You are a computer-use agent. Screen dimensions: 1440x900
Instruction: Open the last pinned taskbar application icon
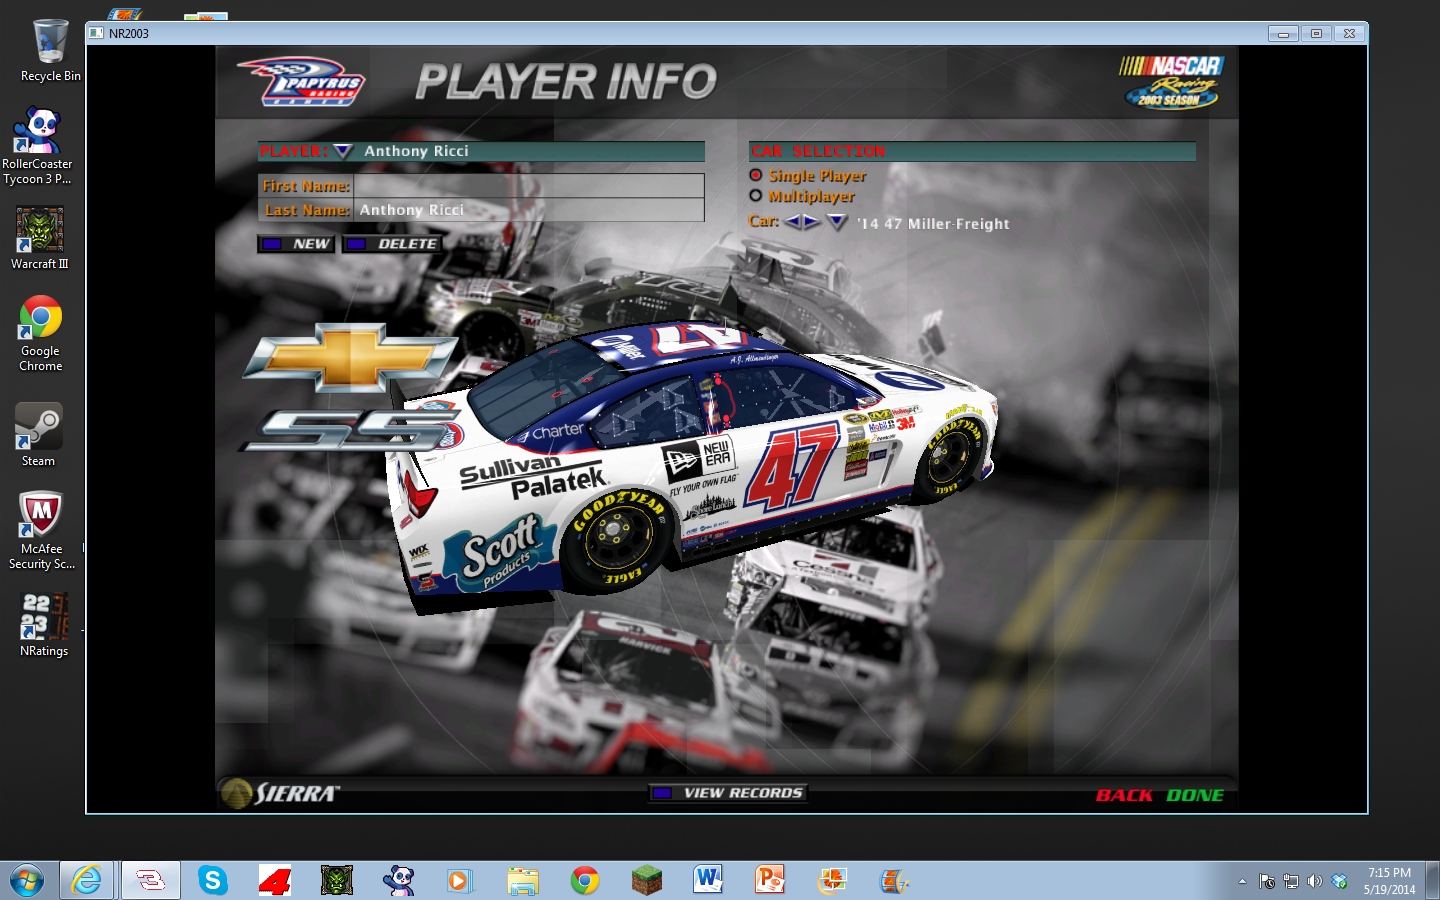pyautogui.click(x=894, y=881)
